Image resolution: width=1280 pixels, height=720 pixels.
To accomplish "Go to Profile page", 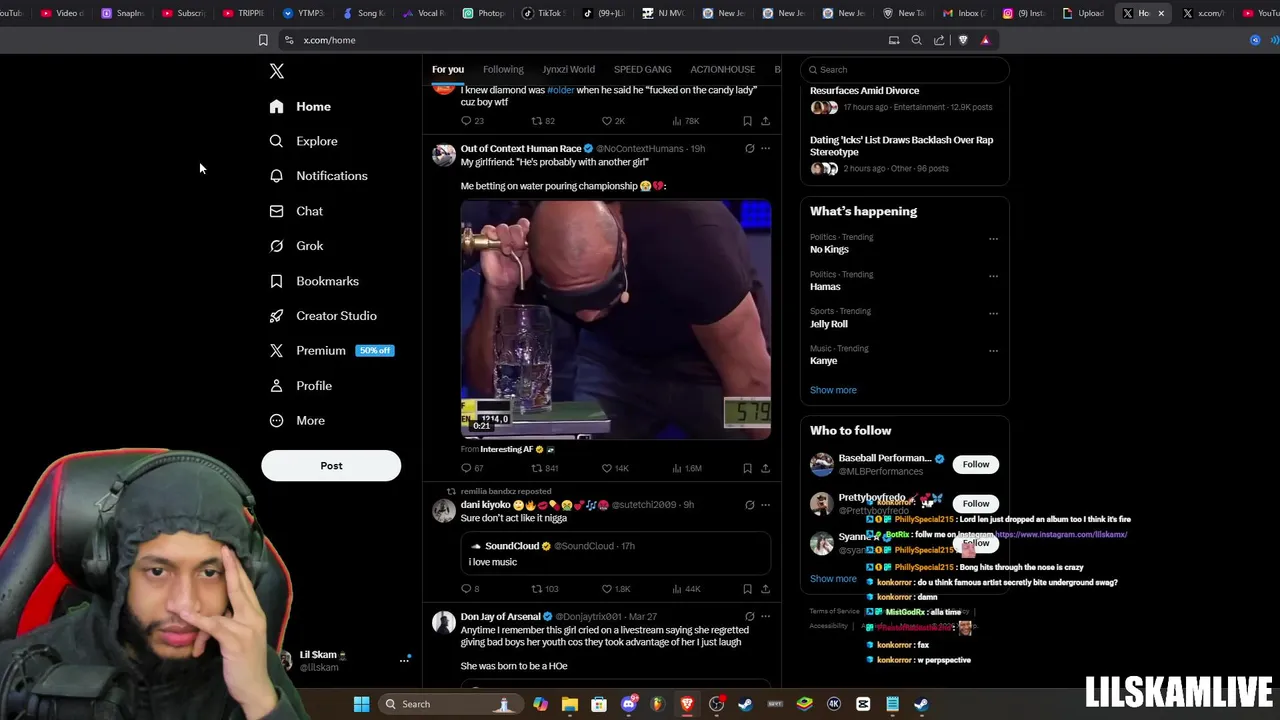I will [300, 386].
